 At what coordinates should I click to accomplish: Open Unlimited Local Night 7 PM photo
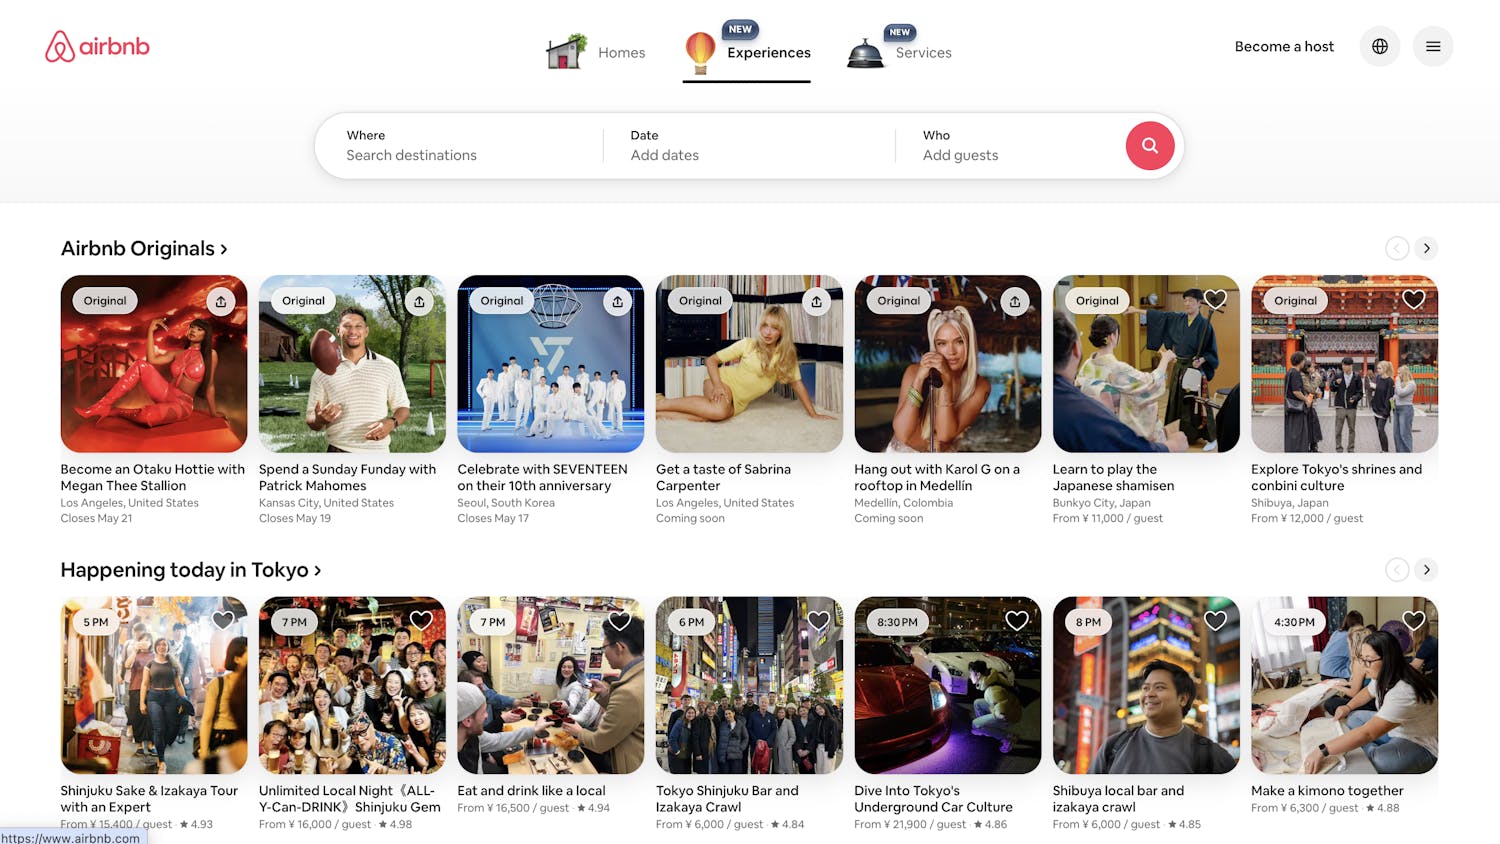(352, 685)
